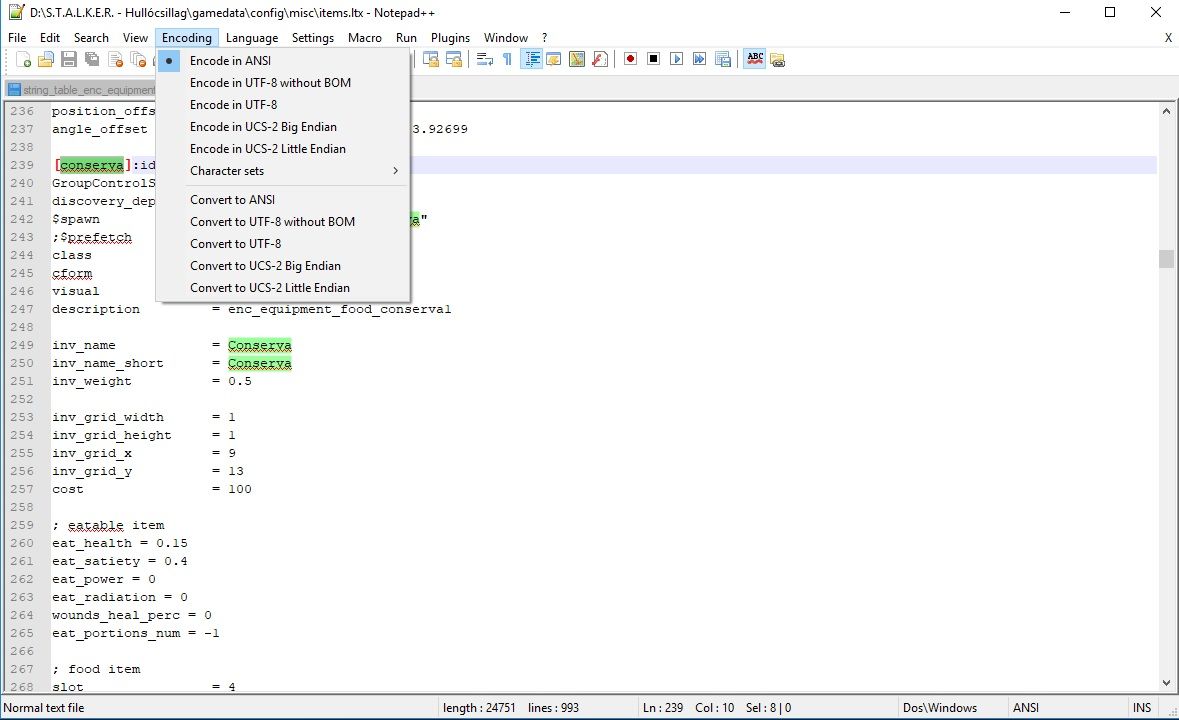The width and height of the screenshot is (1179, 720).
Task: Stop macro recording with square icon
Action: (653, 59)
